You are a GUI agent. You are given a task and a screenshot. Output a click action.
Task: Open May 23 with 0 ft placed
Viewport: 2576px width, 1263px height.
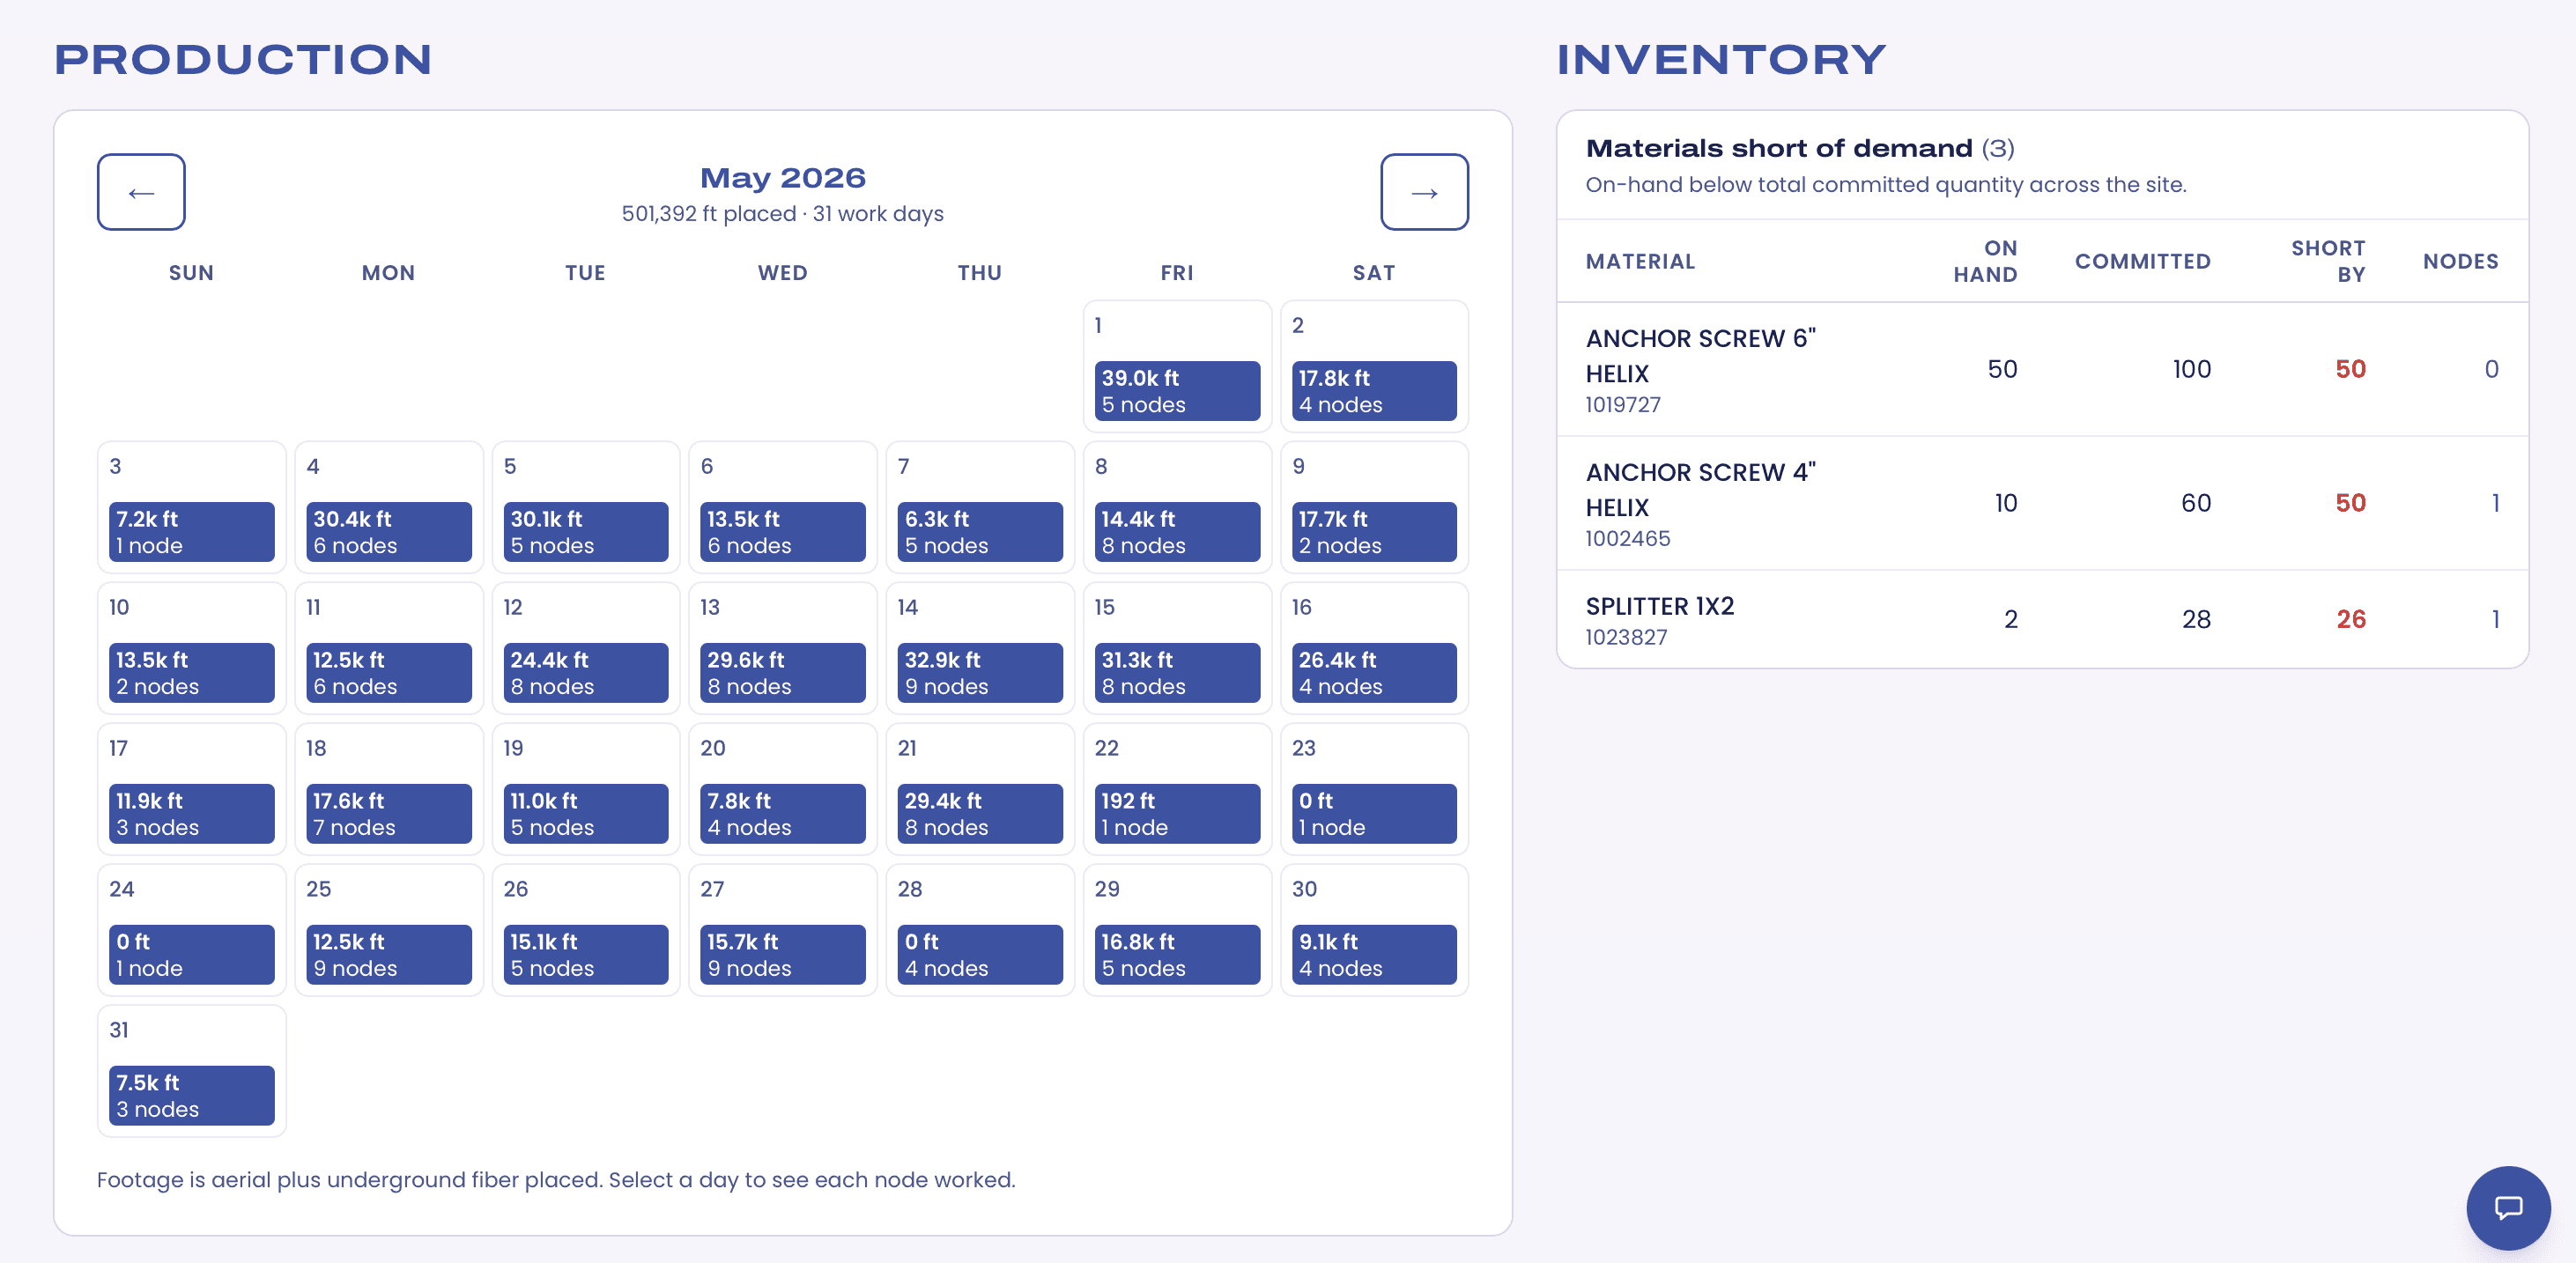point(1374,790)
